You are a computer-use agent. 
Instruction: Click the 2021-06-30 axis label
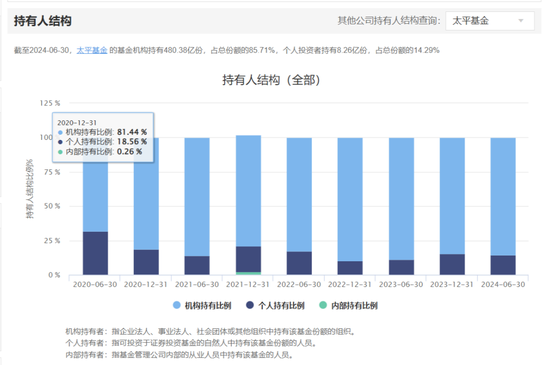coord(197,284)
